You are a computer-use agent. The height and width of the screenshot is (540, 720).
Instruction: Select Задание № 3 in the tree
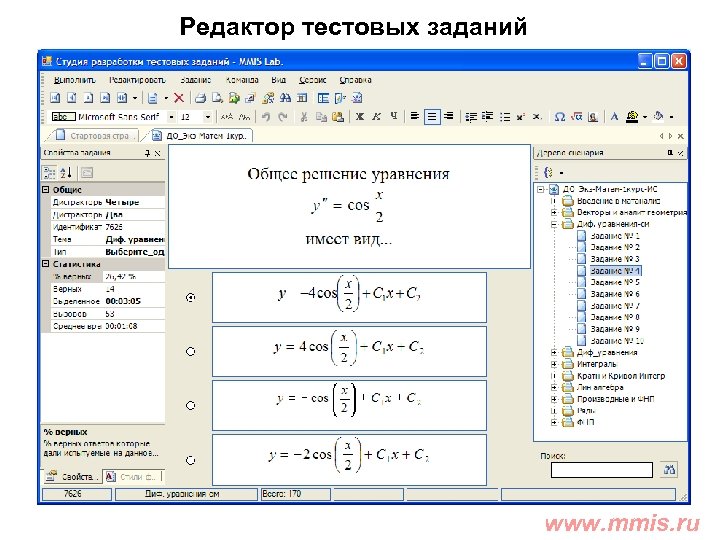point(614,259)
